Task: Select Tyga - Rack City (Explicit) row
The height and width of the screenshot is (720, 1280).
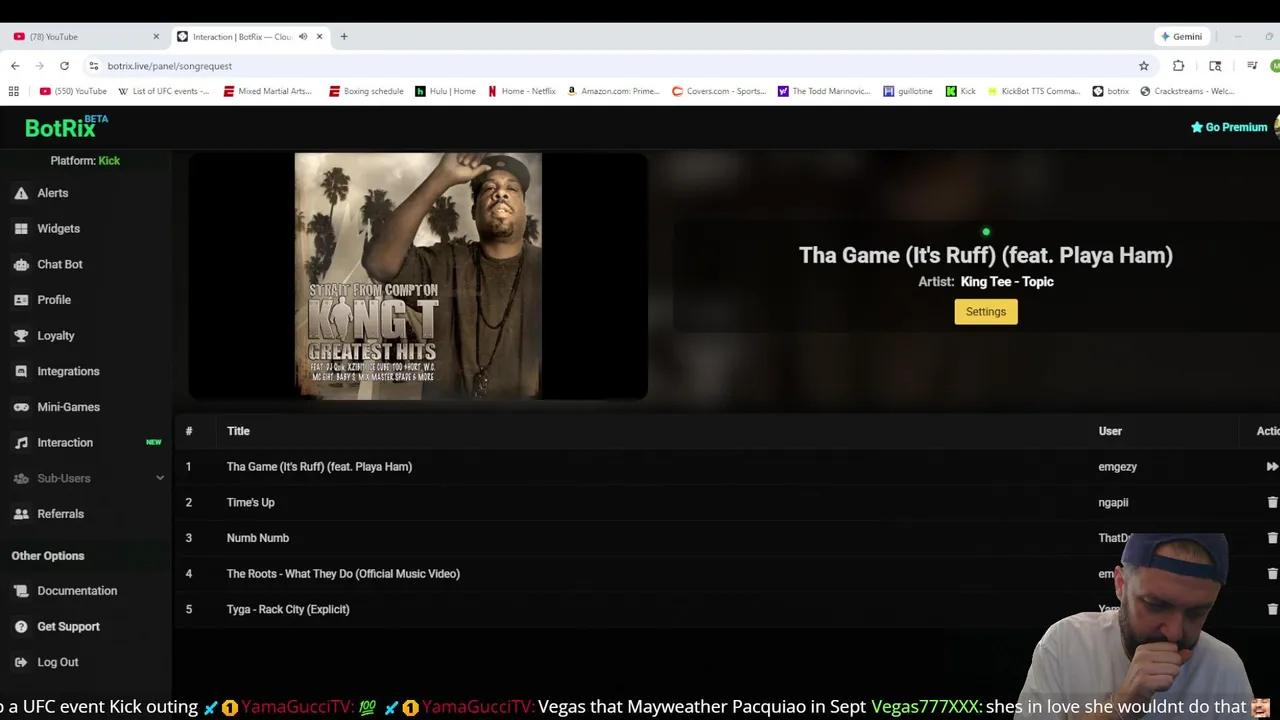Action: (726, 609)
